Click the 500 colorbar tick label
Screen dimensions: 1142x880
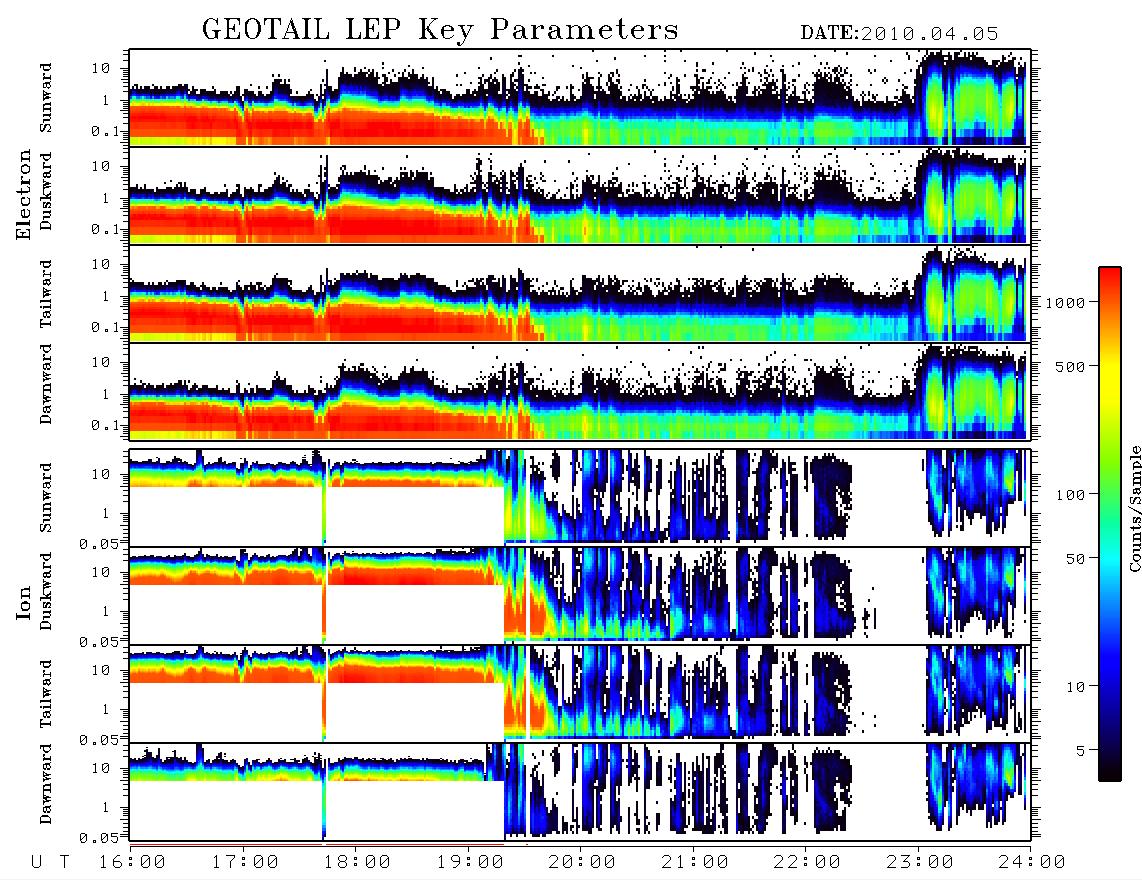[1070, 366]
